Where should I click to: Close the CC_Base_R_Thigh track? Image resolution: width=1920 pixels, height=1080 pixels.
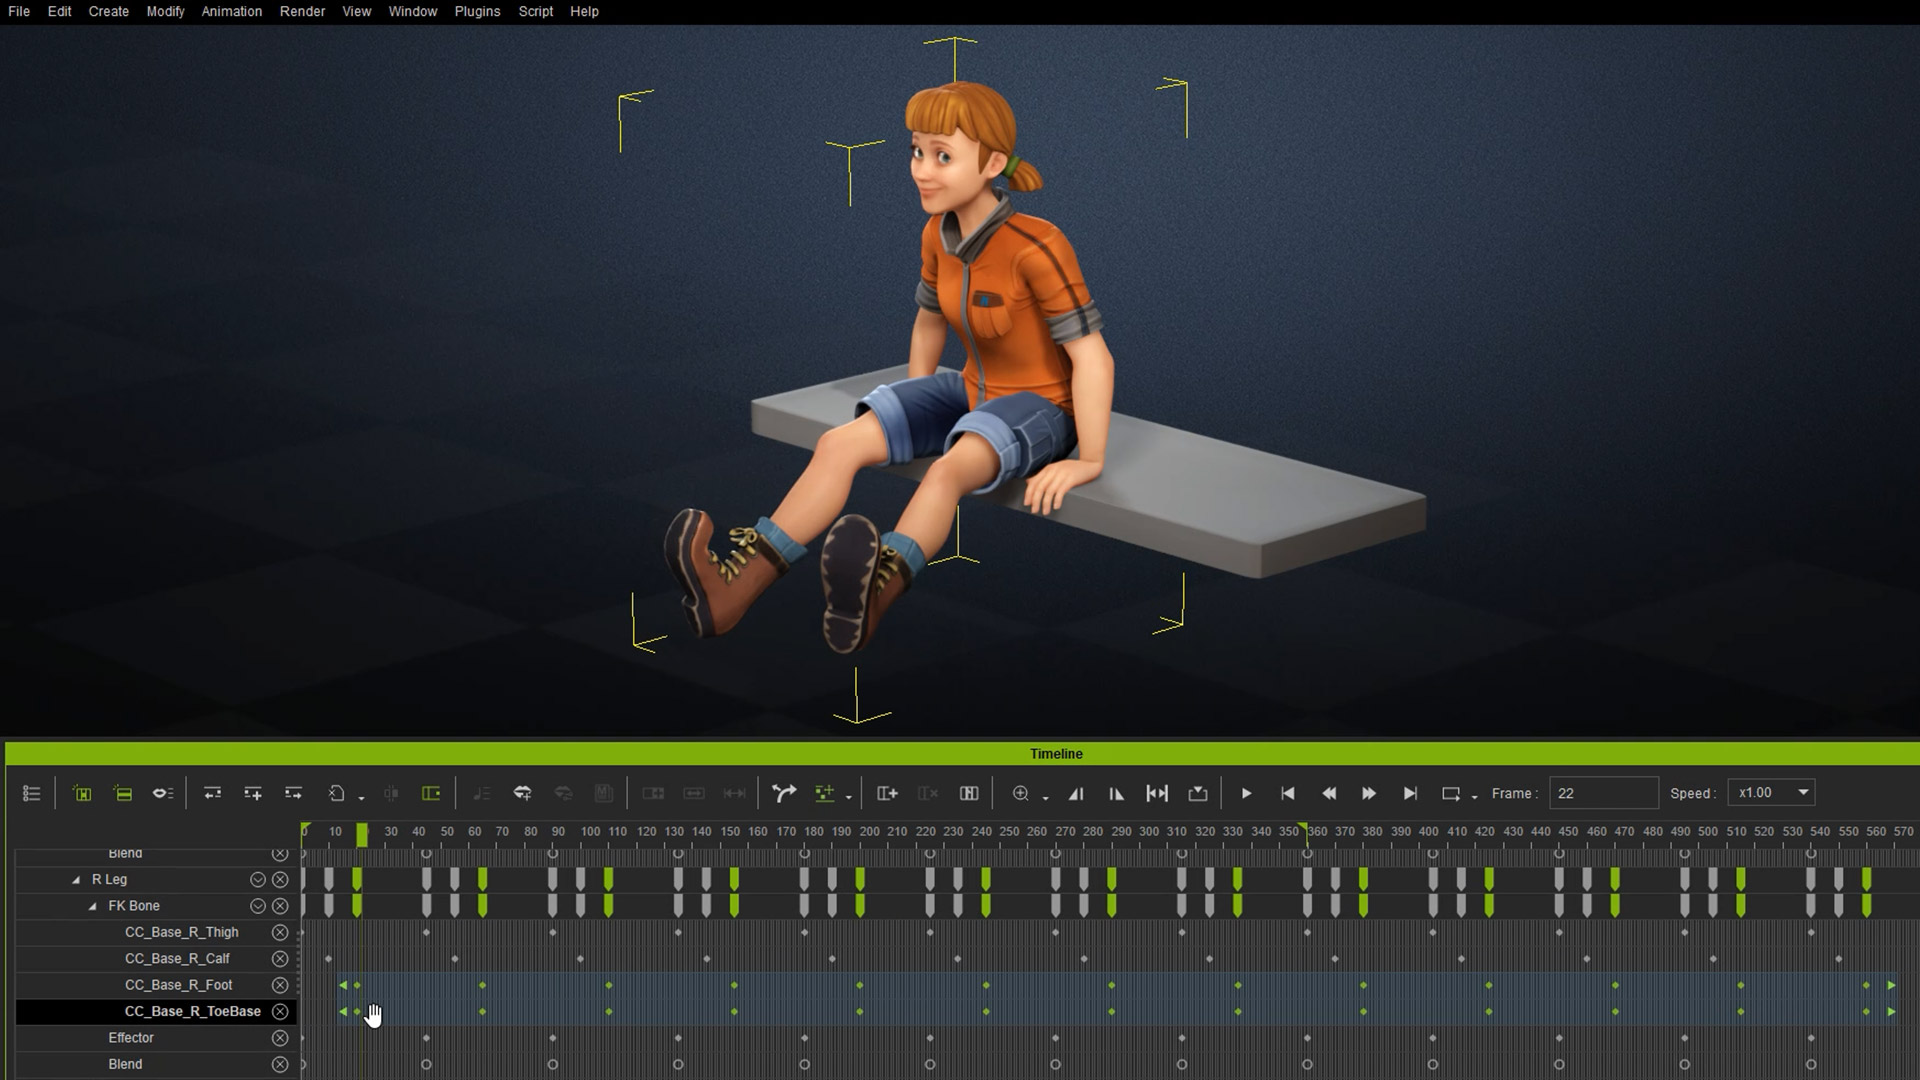280,932
